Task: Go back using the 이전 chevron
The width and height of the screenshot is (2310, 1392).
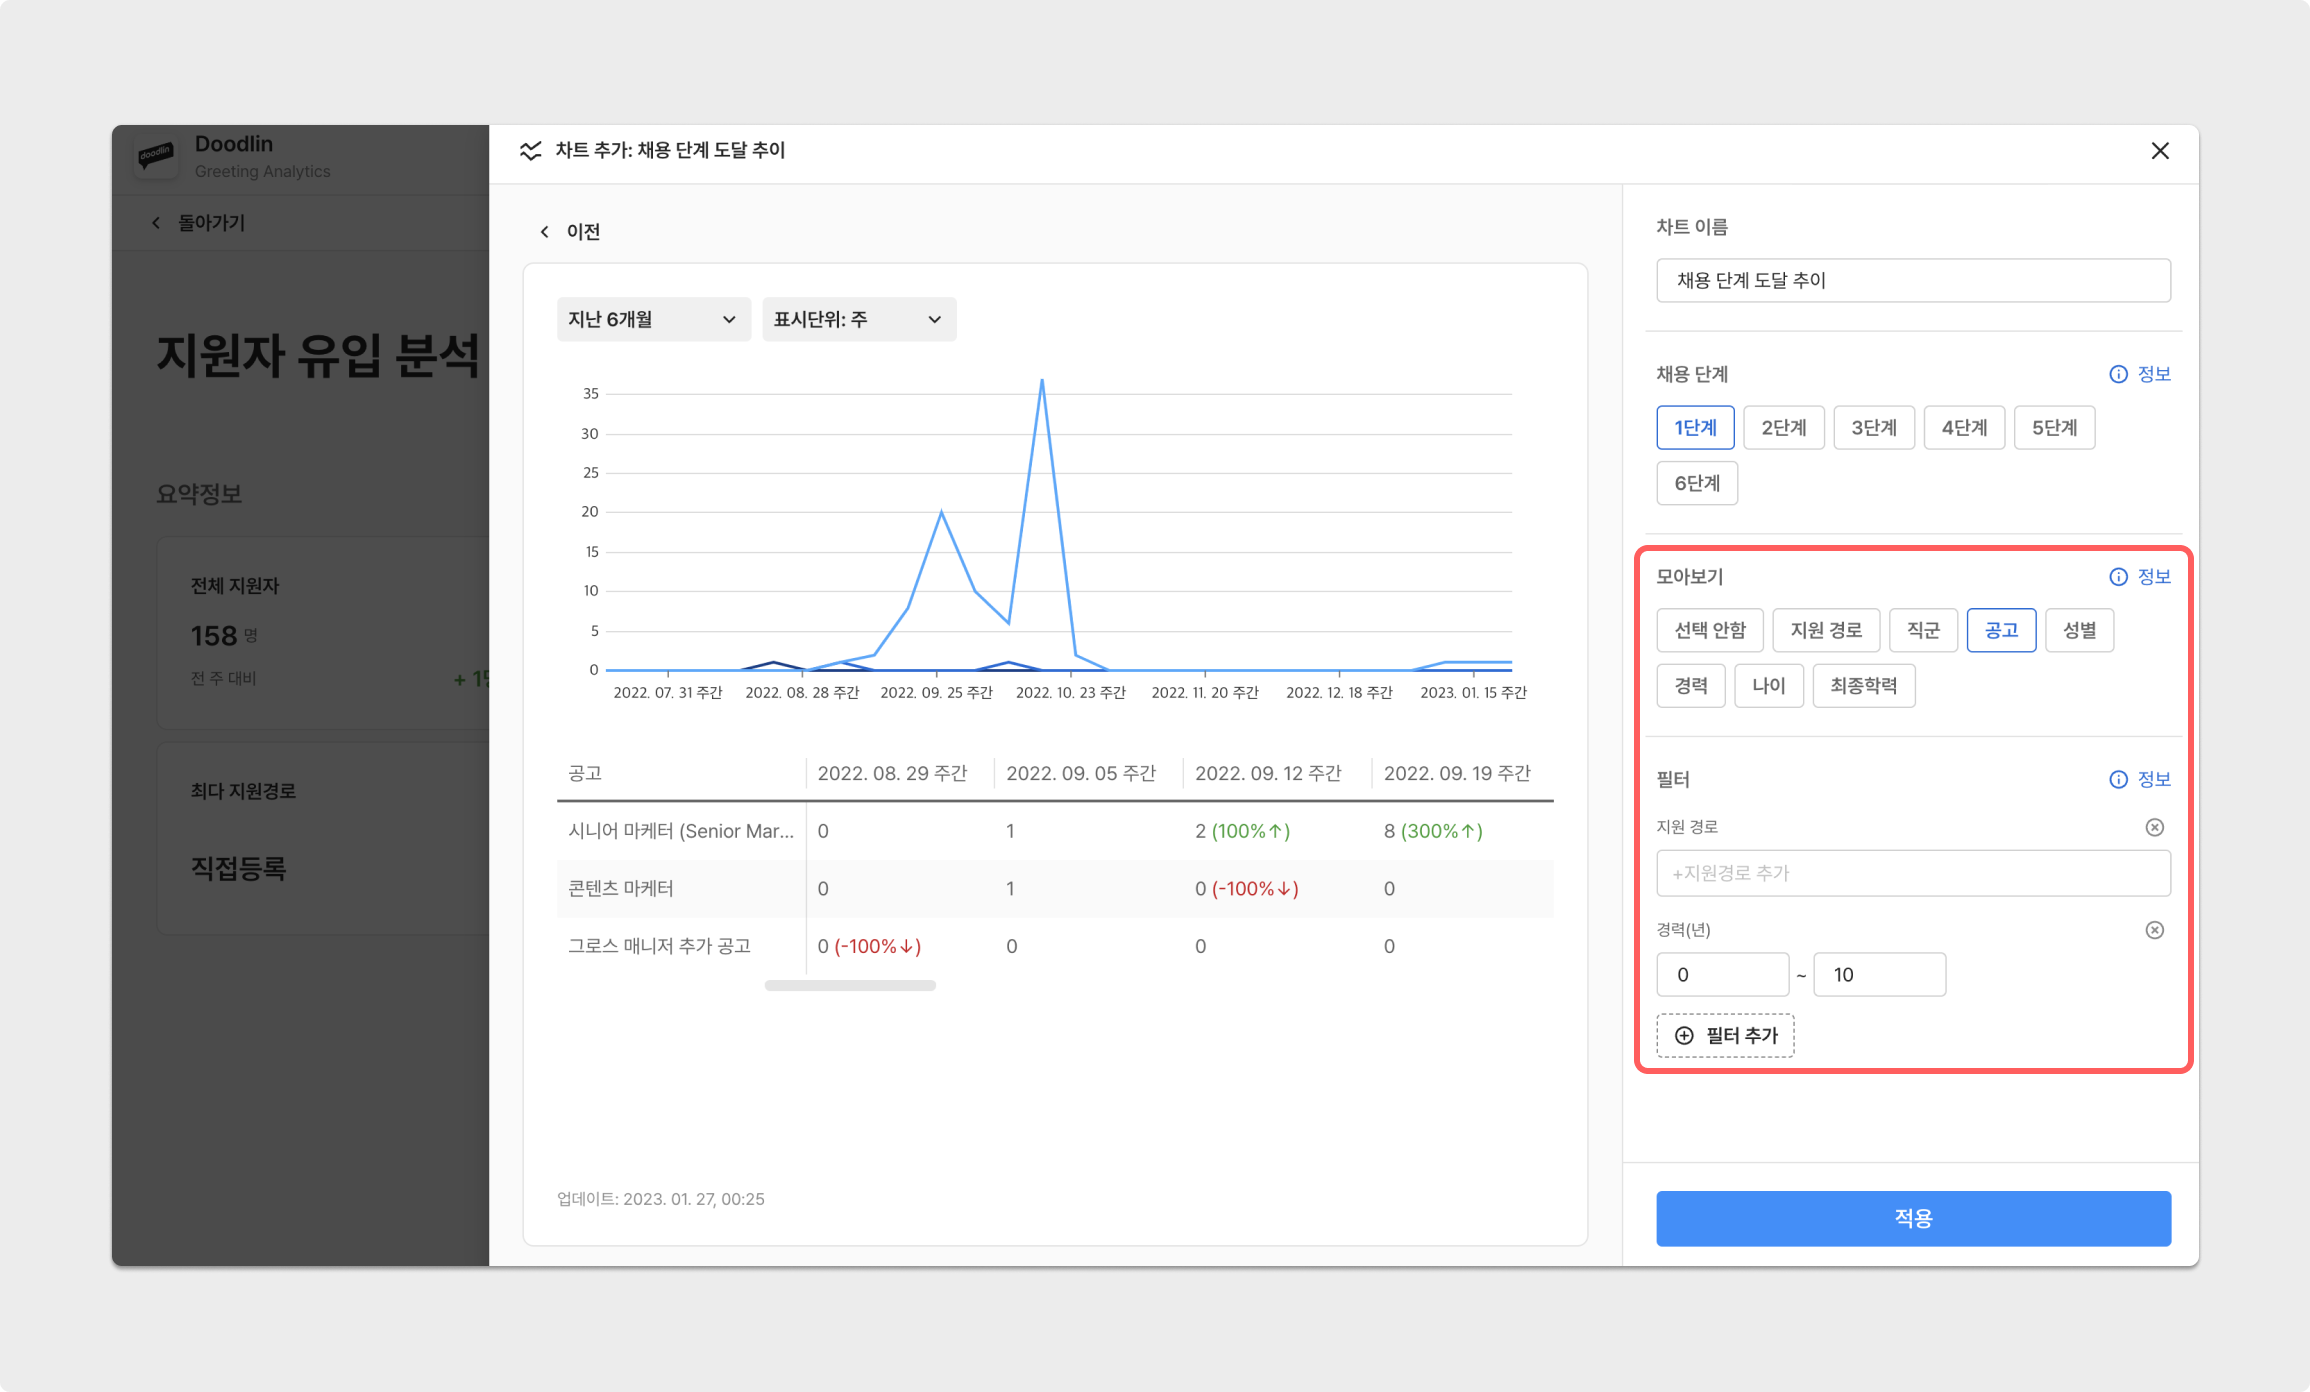Action: 545,232
